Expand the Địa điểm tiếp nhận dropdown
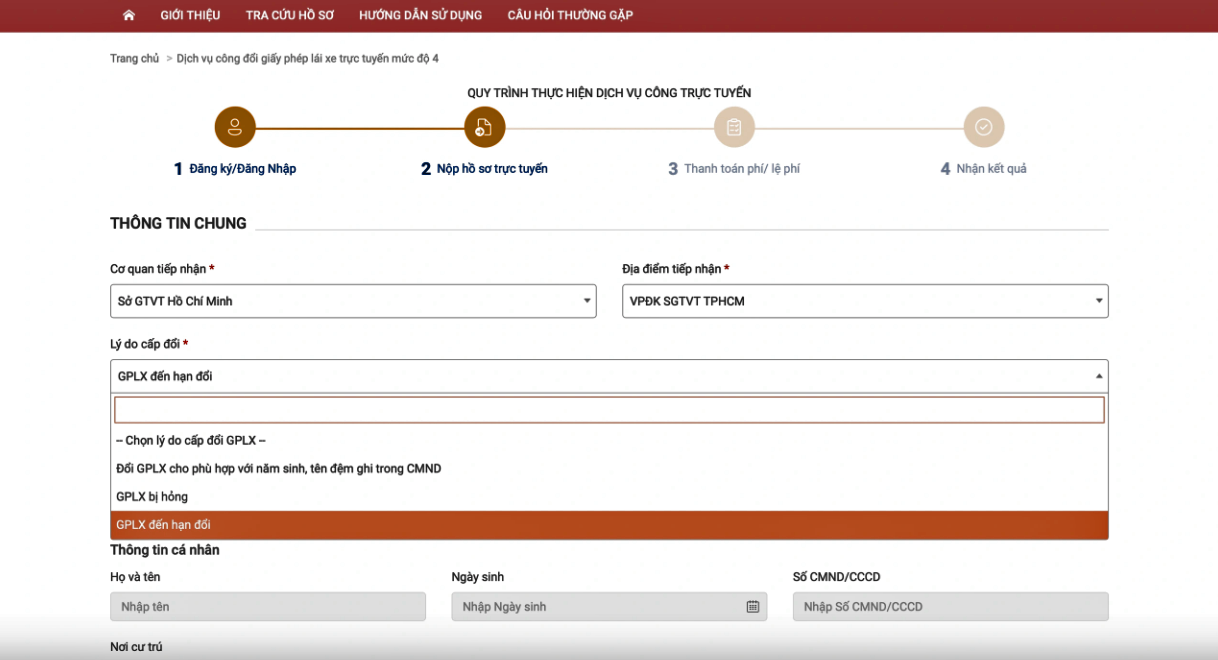The width and height of the screenshot is (1218, 660). (x=865, y=301)
